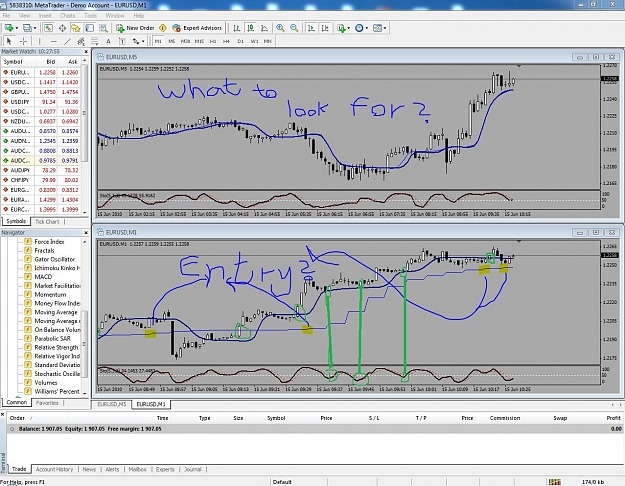The width and height of the screenshot is (625, 486).
Task: Click chart shift marker on M5 chart
Action: [x=519, y=65]
